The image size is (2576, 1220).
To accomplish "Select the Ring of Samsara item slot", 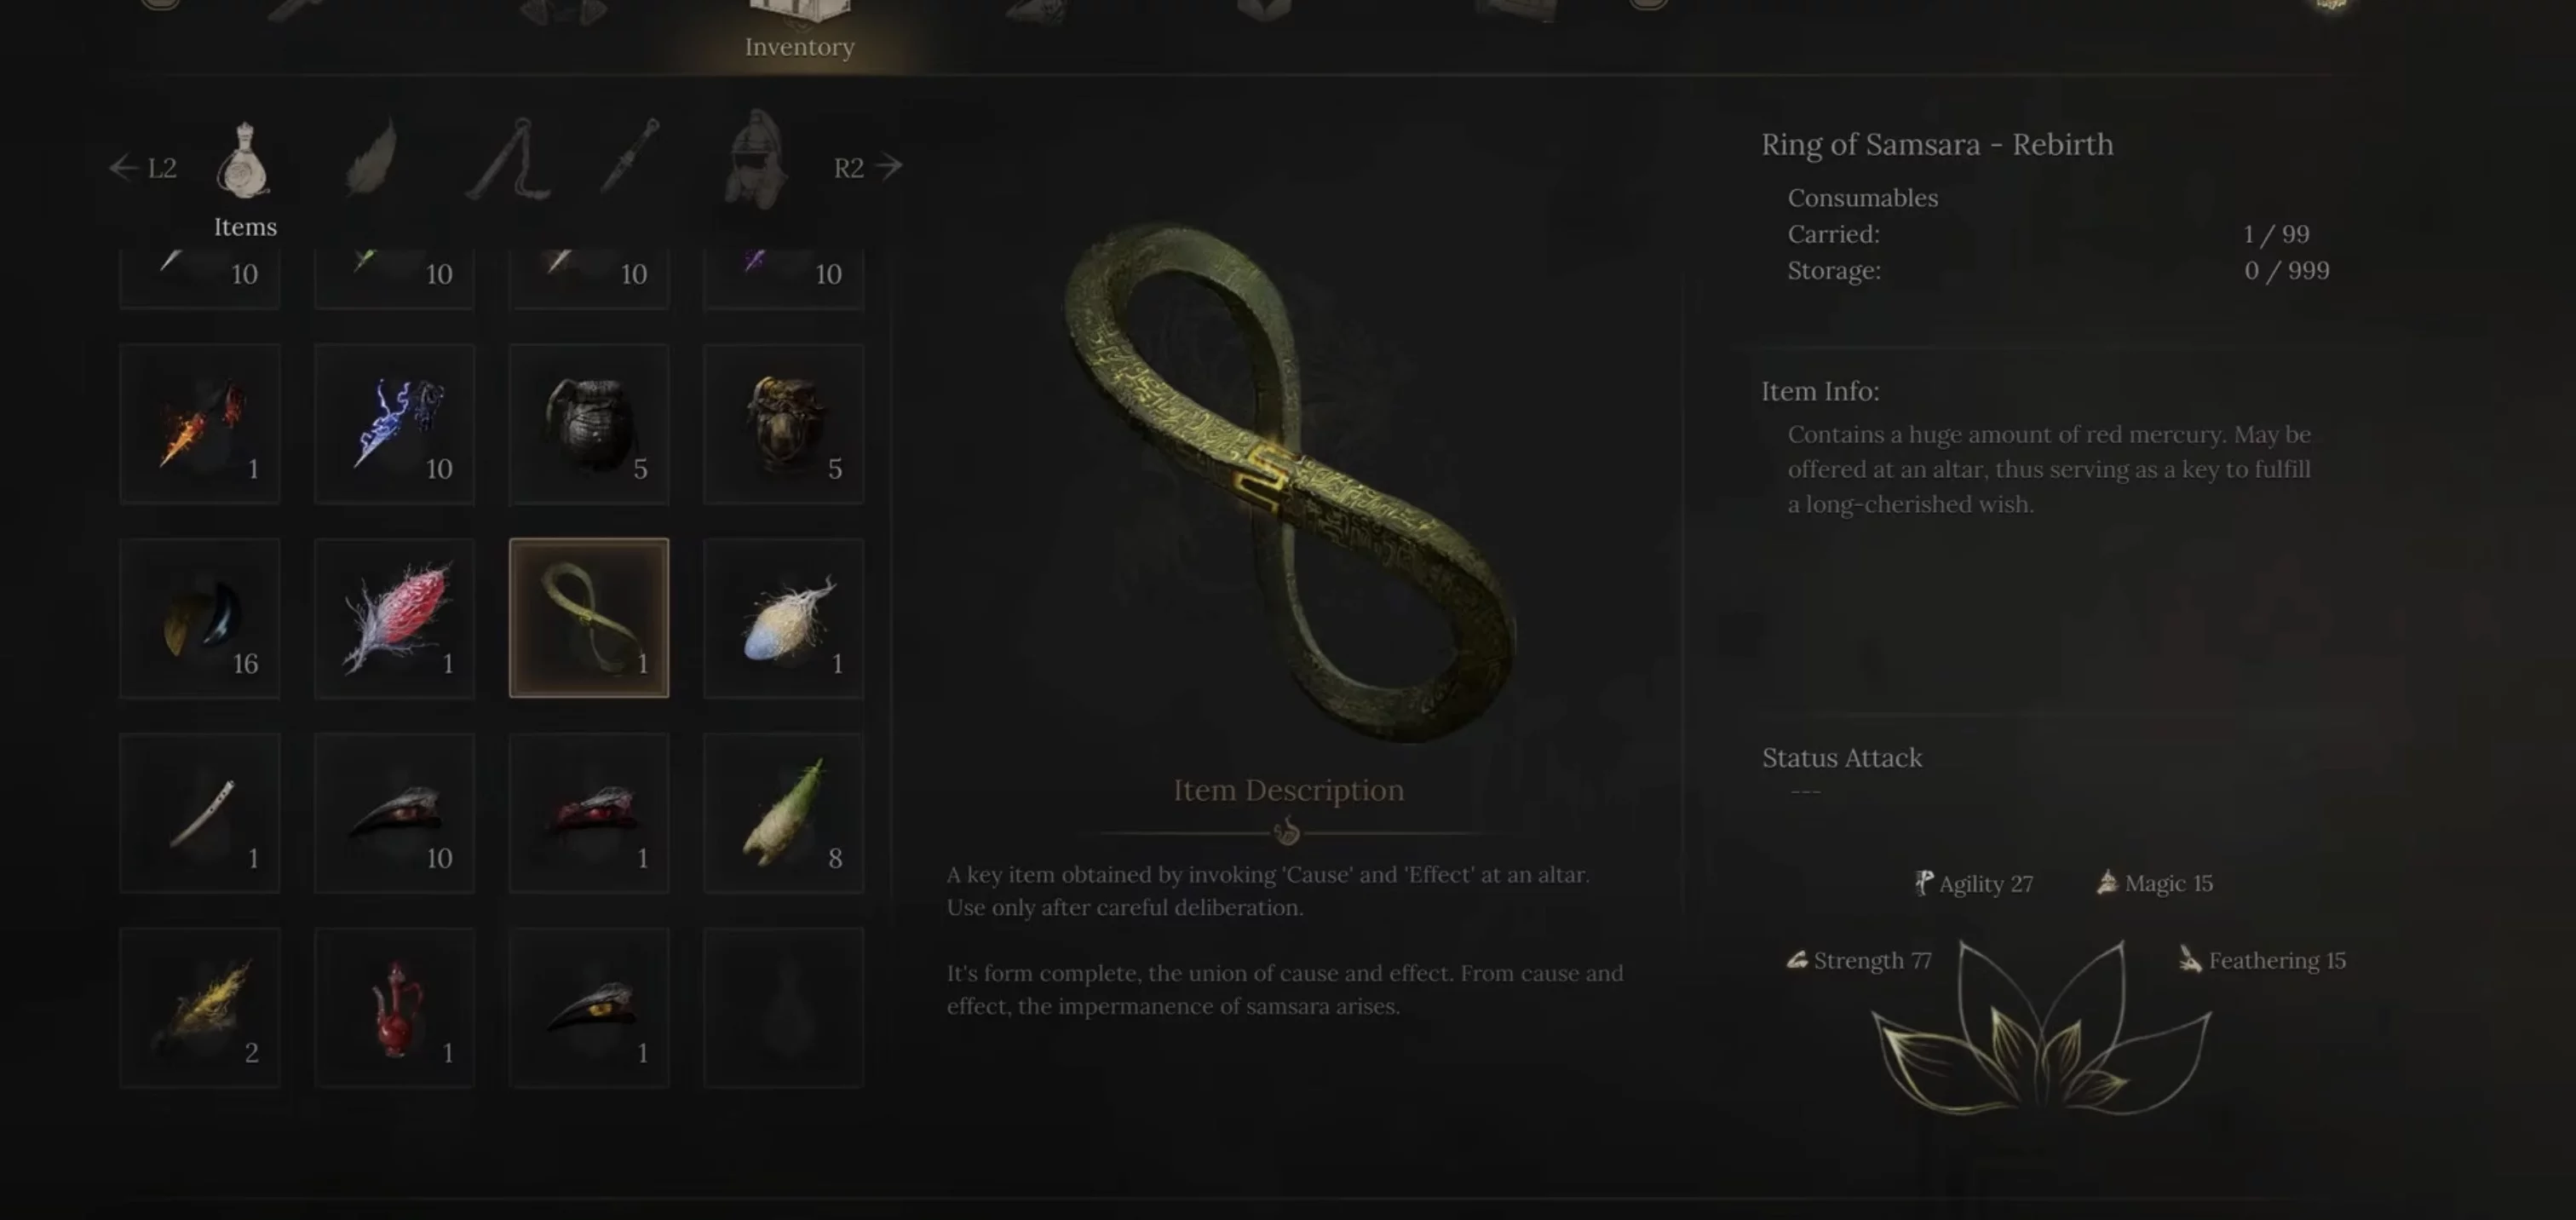I will pyautogui.click(x=589, y=618).
